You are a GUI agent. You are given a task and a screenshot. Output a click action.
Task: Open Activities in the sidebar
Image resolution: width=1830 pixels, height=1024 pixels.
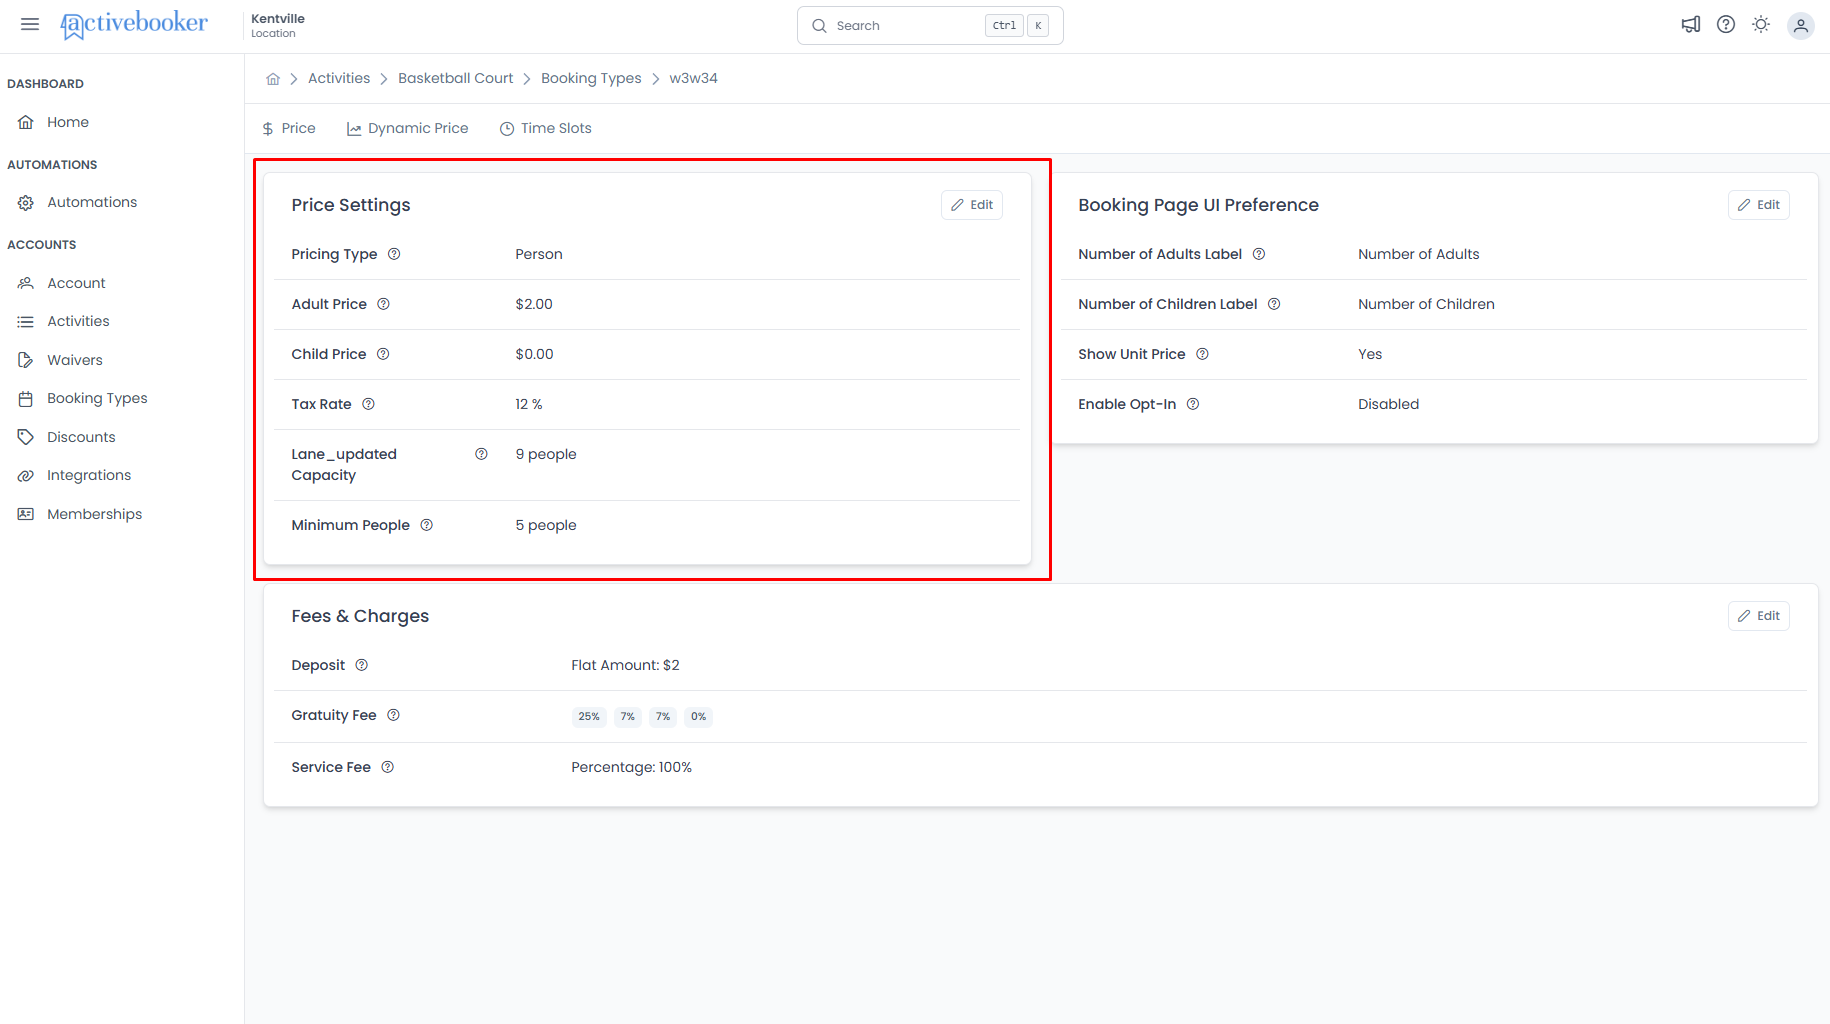pos(78,321)
